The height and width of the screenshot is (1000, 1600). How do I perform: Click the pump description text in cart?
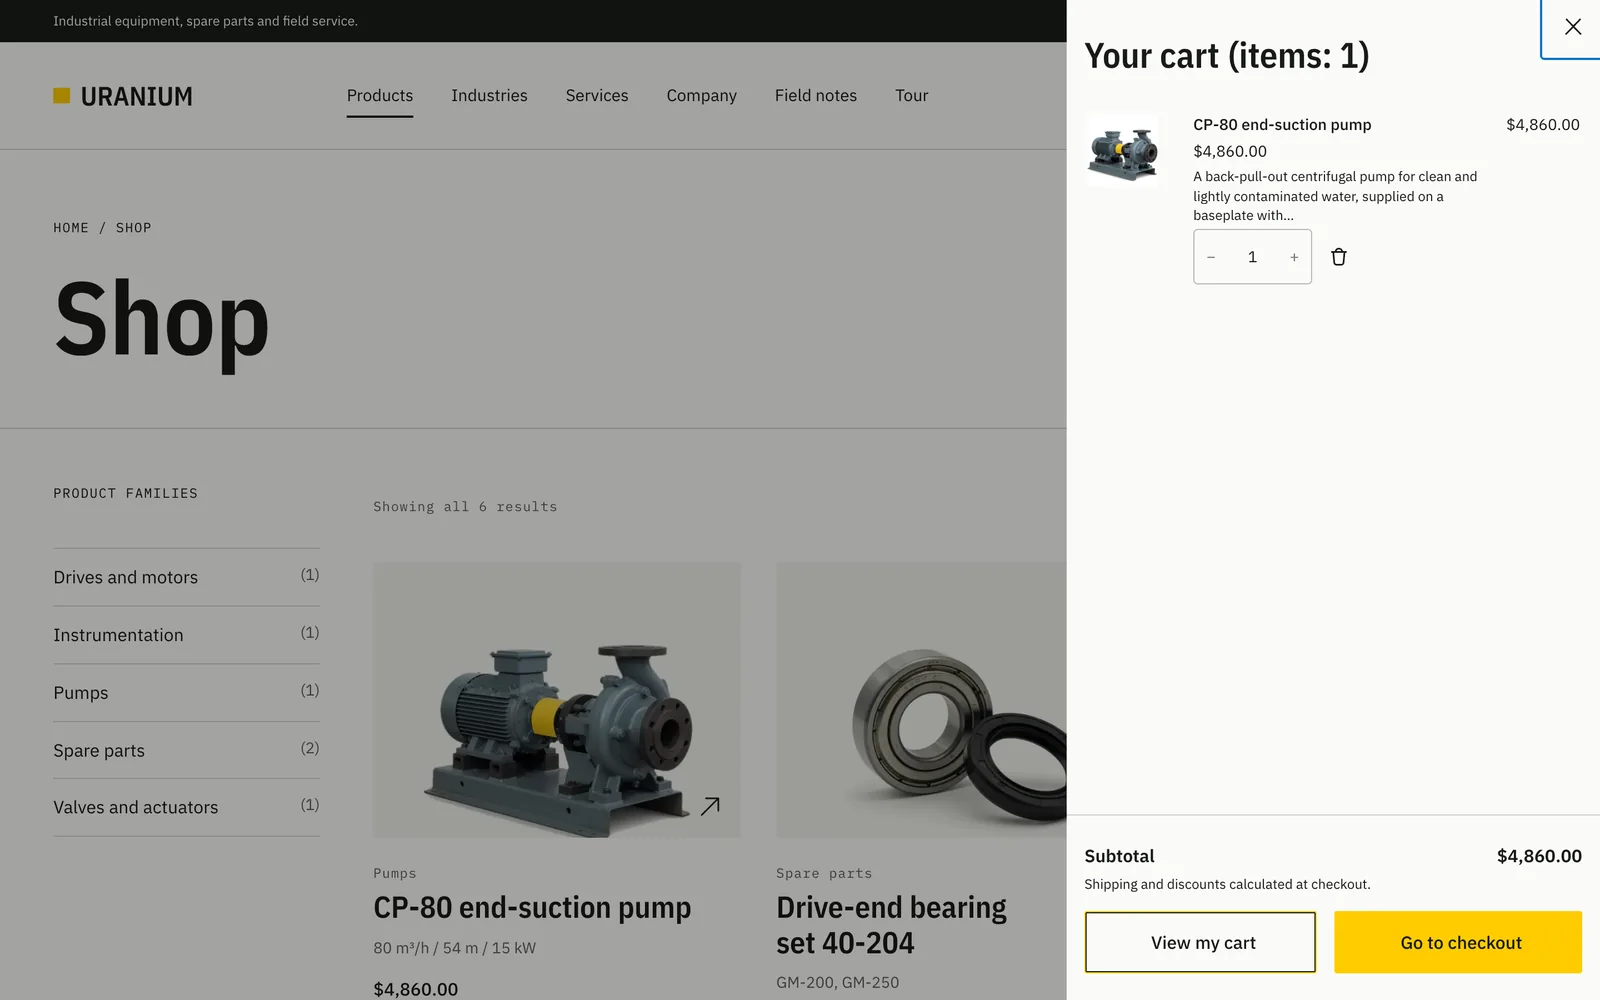pyautogui.click(x=1335, y=196)
